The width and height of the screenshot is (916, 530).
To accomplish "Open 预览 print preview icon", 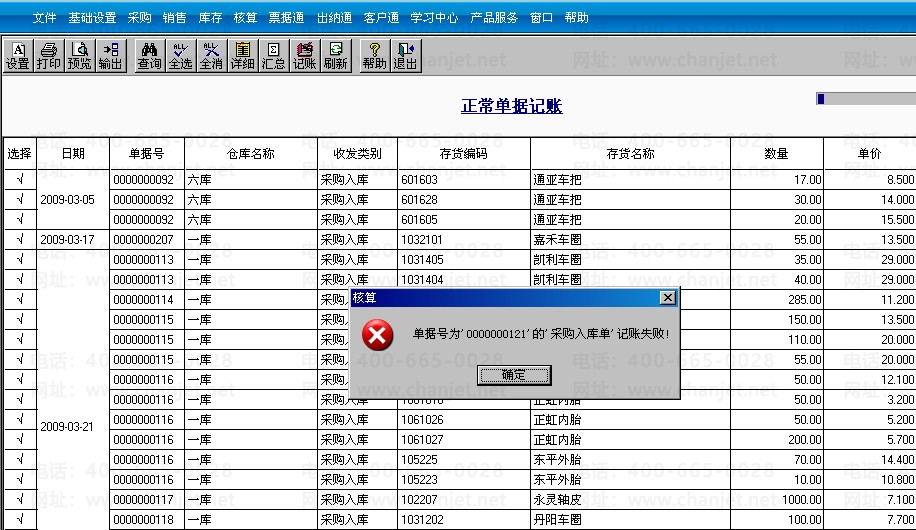I will (79, 56).
